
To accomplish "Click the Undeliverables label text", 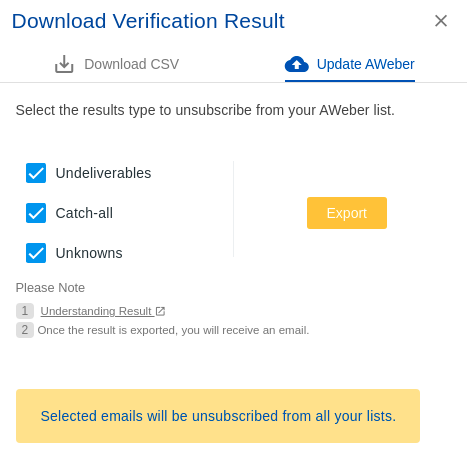I will click(103, 173).
